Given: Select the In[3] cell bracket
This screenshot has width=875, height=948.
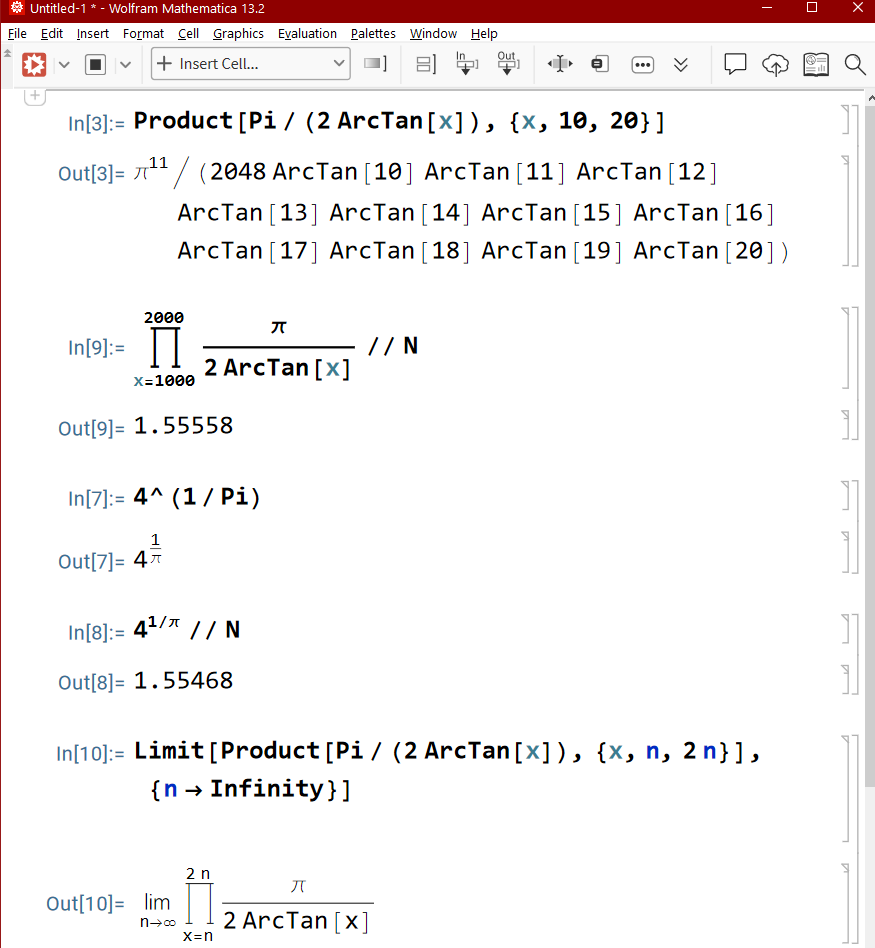Looking at the screenshot, I should pyautogui.click(x=845, y=119).
